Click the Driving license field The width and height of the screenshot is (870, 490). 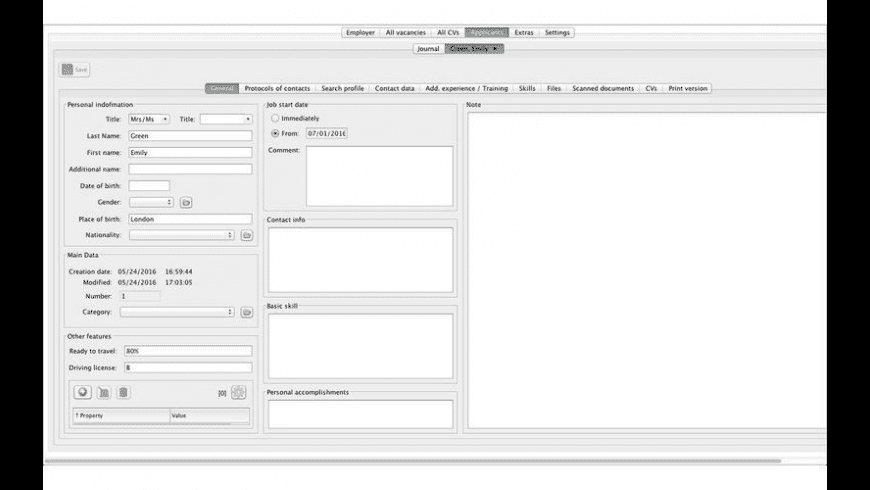pyautogui.click(x=188, y=368)
